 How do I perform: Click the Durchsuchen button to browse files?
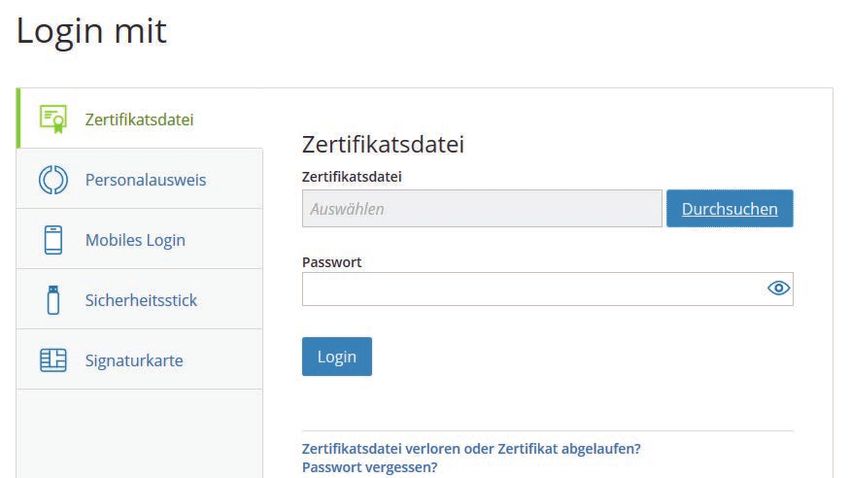pyautogui.click(x=730, y=209)
